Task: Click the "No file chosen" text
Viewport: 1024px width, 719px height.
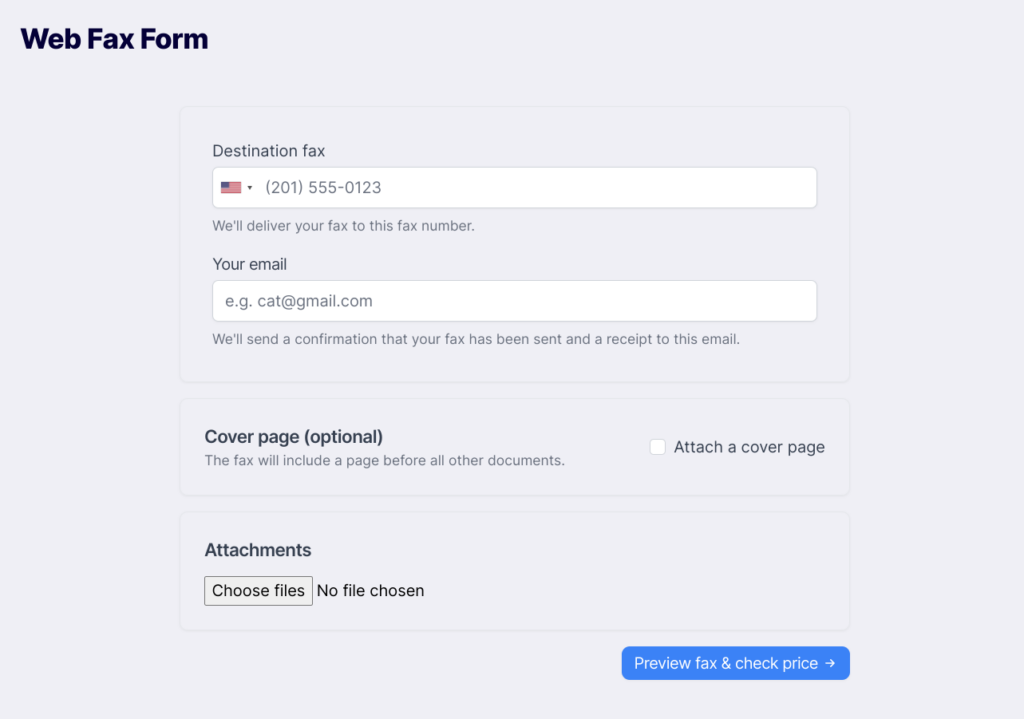Action: (370, 590)
